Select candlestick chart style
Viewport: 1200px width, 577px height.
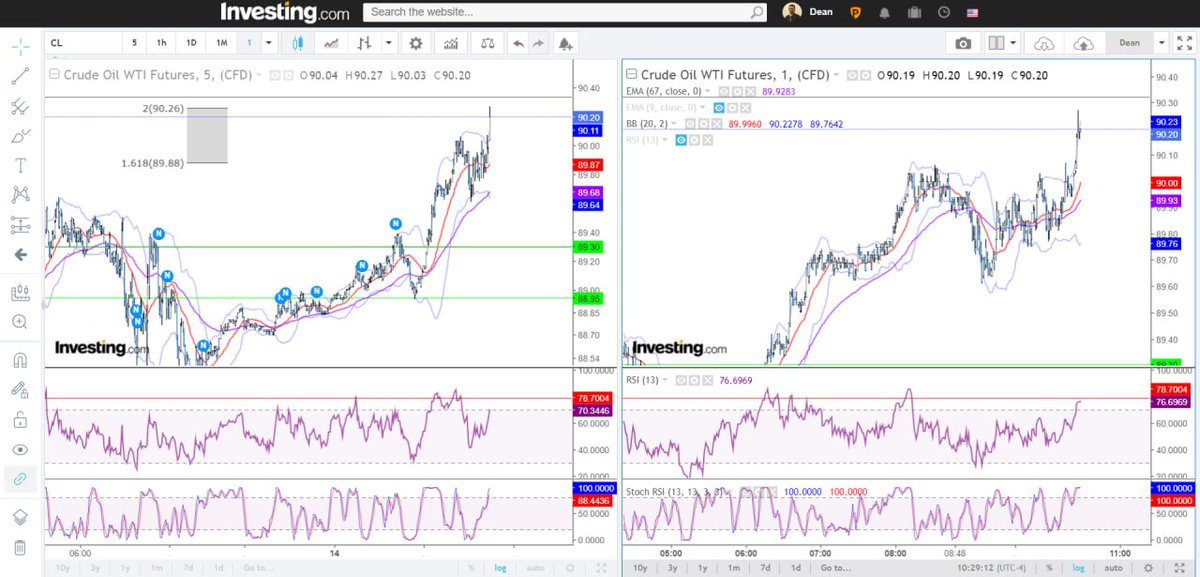coord(297,44)
